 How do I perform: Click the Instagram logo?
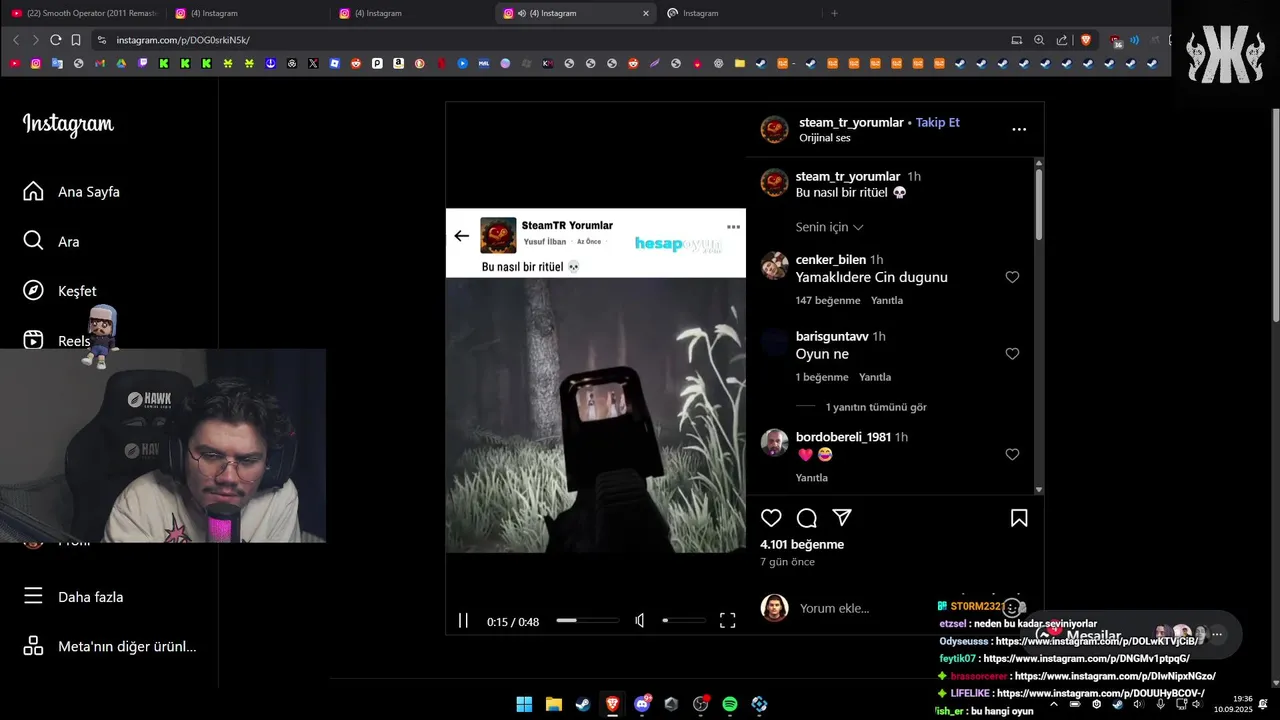point(68,124)
